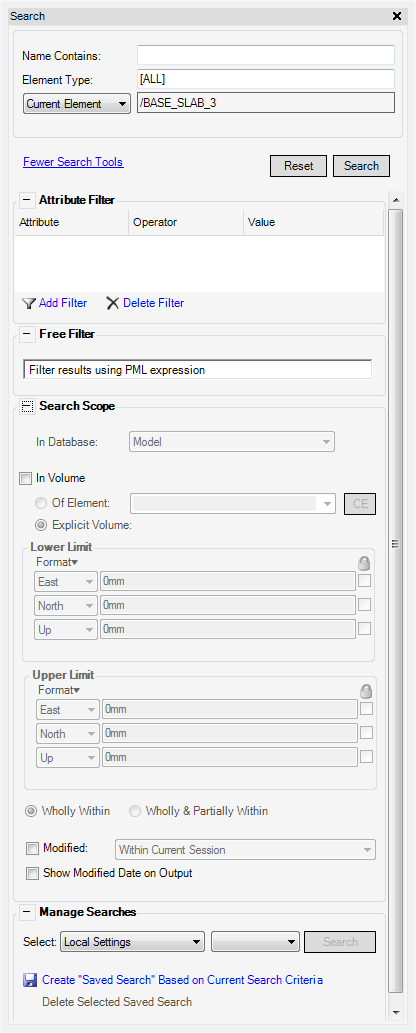This screenshot has height=1033, width=416.
Task: Collapse the Attribute Filter section
Action: click(27, 200)
